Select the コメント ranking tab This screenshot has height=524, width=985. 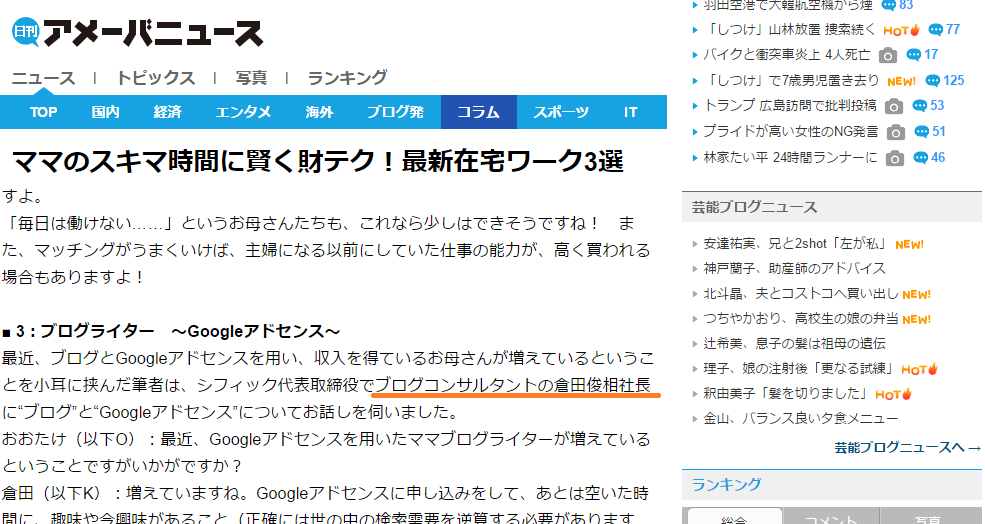pyautogui.click(x=831, y=516)
